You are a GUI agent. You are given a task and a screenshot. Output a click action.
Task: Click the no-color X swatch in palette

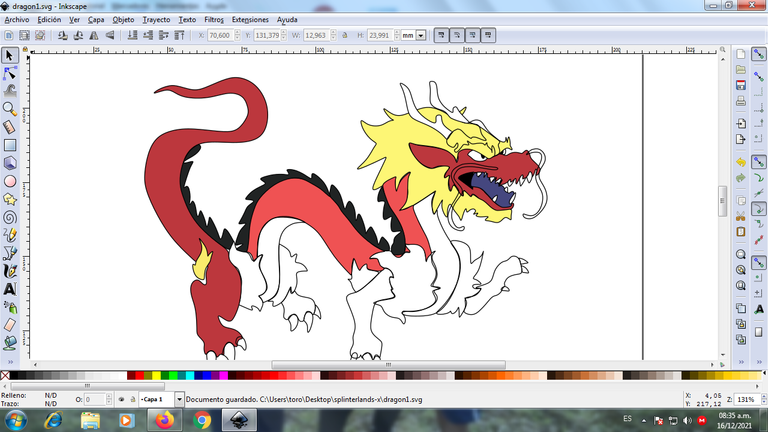(x=5, y=376)
